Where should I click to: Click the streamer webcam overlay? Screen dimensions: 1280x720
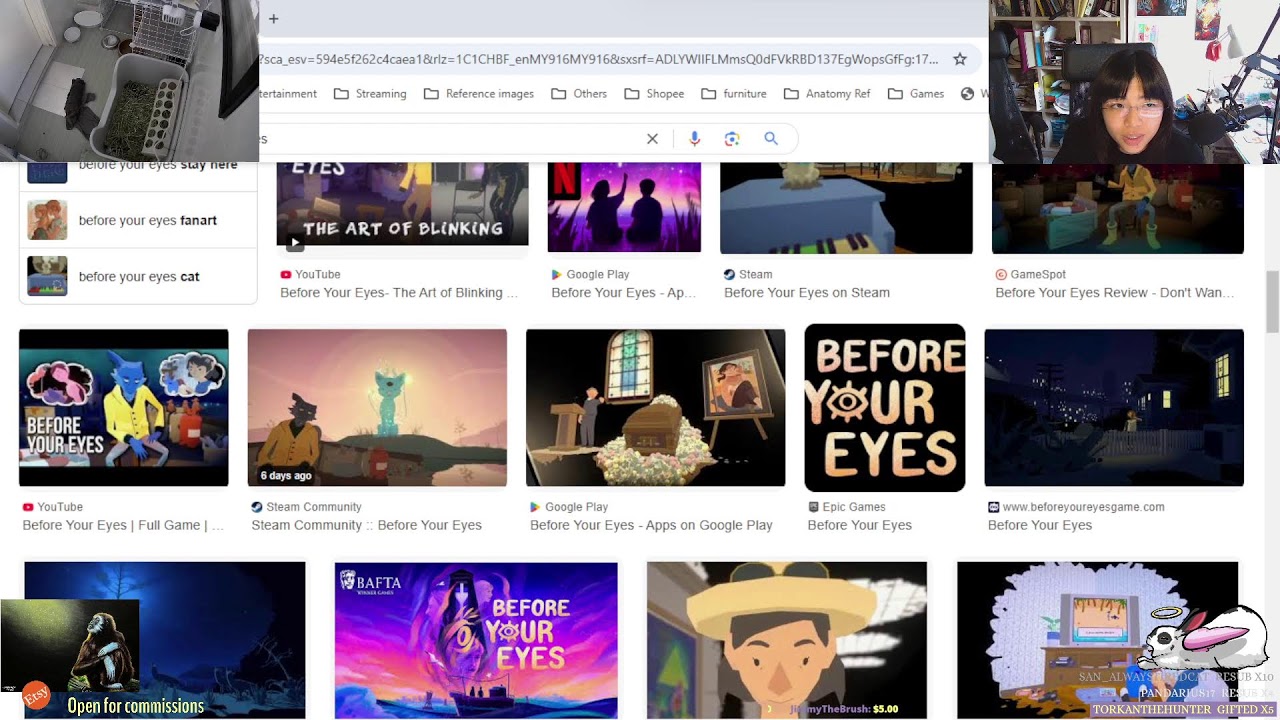coord(1134,81)
